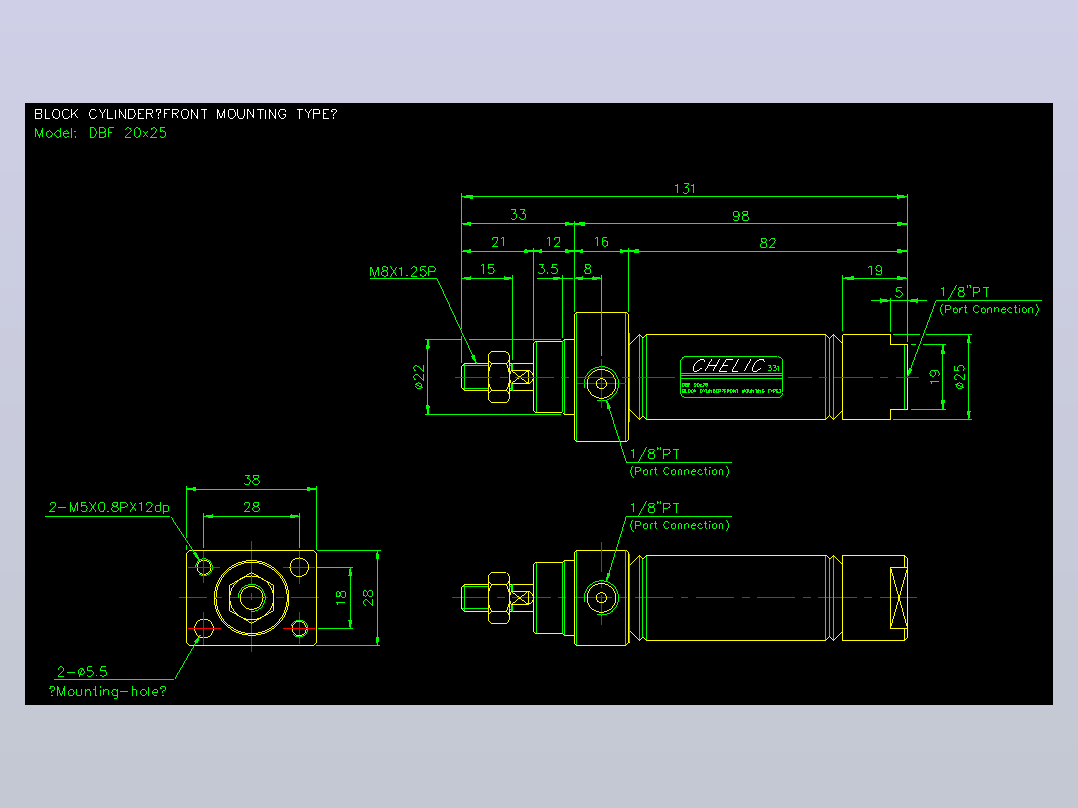Select the 131 overall length dimension
The width and height of the screenshot is (1078, 808).
coord(685,188)
